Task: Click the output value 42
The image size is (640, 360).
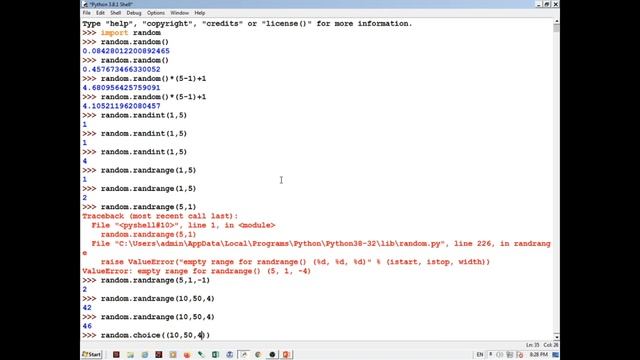Action: coord(87,308)
